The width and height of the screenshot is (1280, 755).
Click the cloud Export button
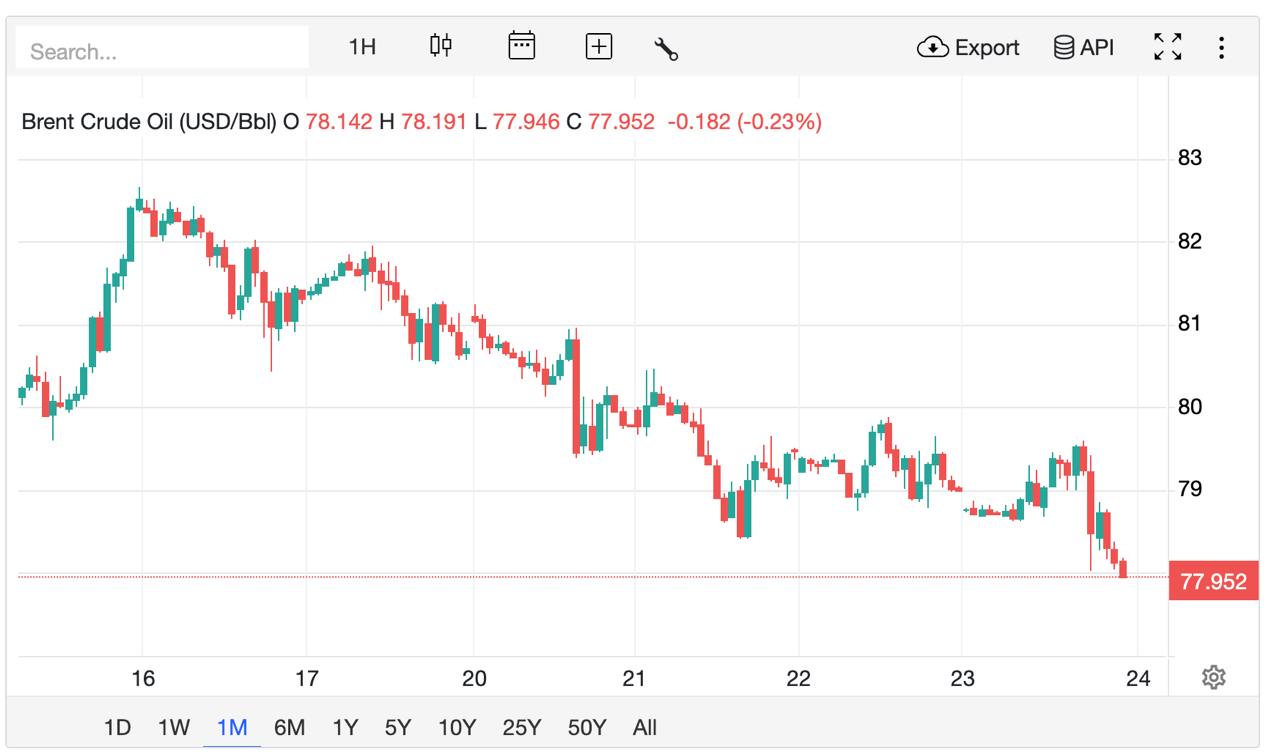(x=968, y=47)
